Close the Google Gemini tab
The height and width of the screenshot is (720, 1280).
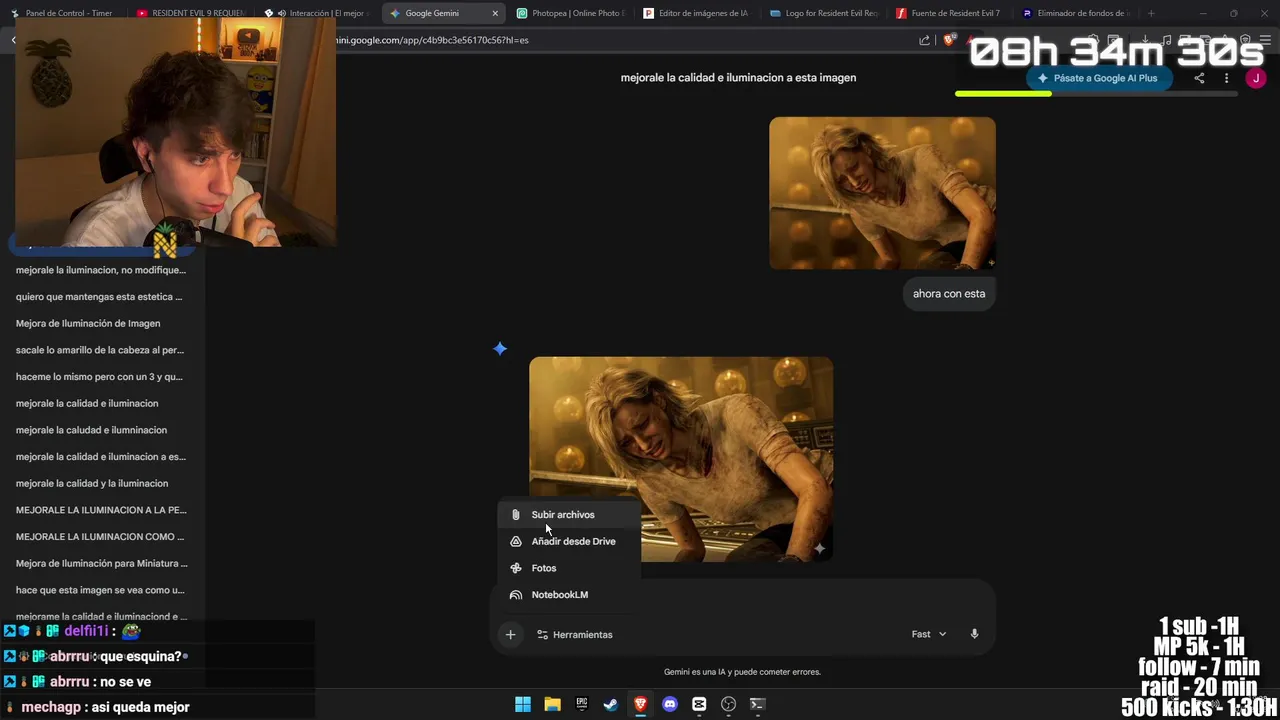click(494, 13)
